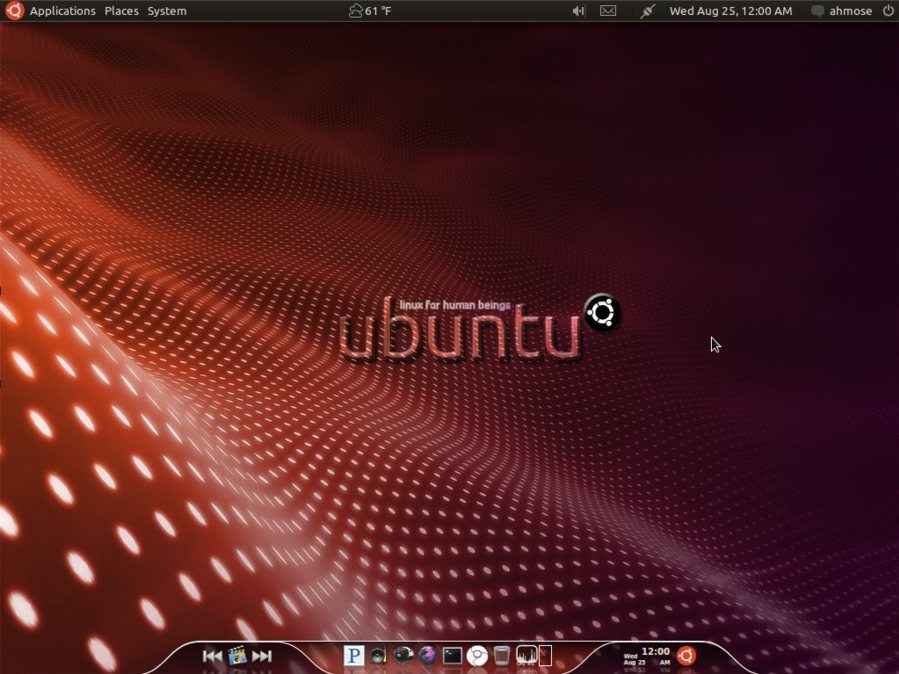This screenshot has width=899, height=674.
Task: Click the Ubuntu logo in top panel
Action: coord(14,10)
